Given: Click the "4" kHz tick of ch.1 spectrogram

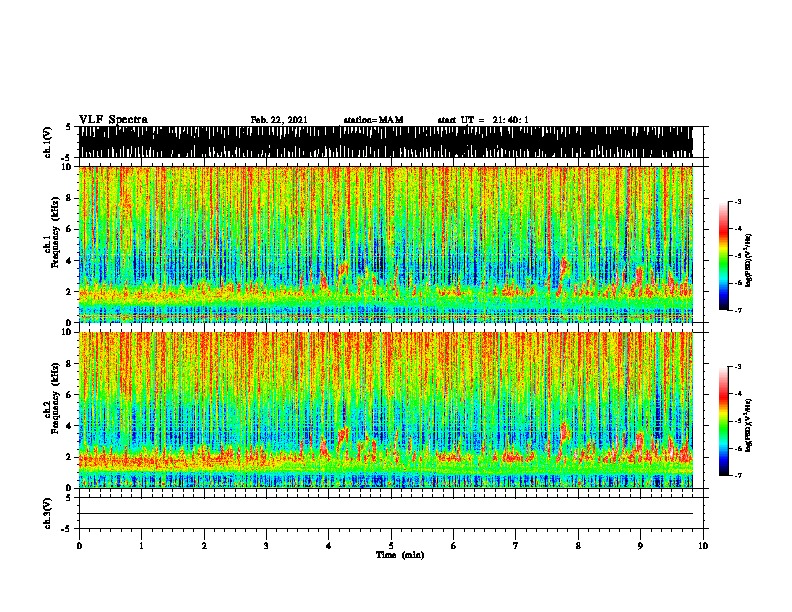Looking at the screenshot, I should [70, 261].
